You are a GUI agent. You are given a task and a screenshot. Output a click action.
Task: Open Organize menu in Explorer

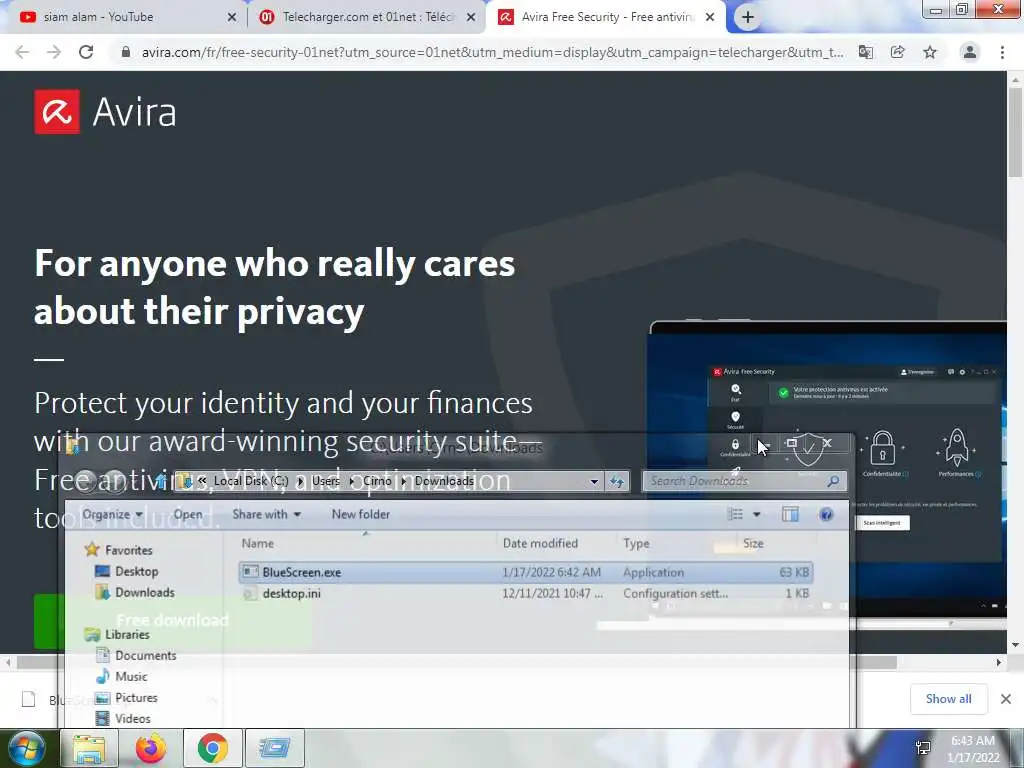pyautogui.click(x=112, y=515)
